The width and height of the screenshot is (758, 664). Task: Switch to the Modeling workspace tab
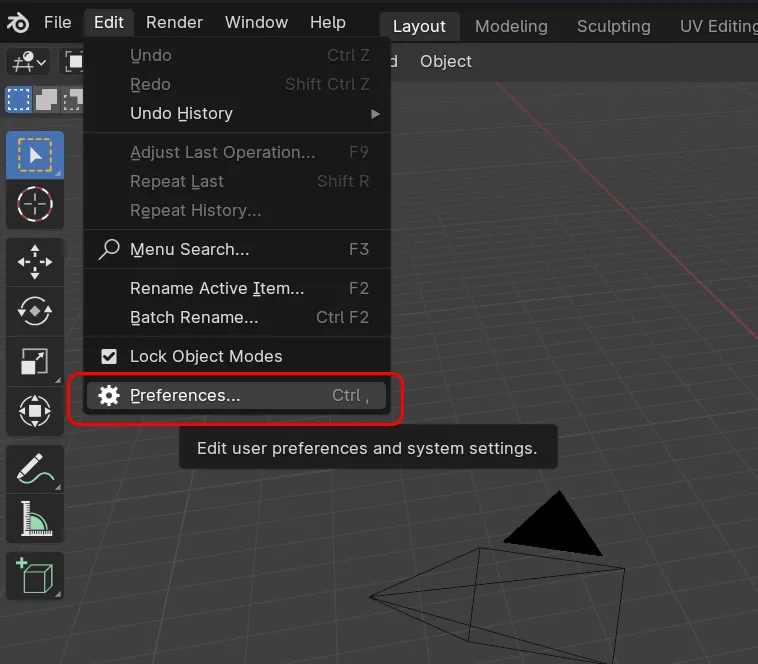pyautogui.click(x=509, y=26)
